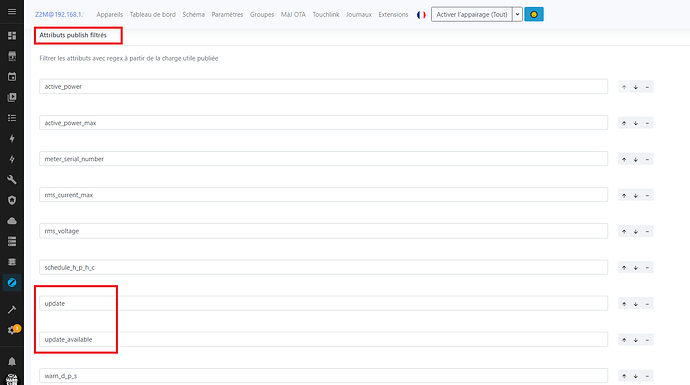This screenshot has height=385, width=690.
Task: Remove the warn_d_p_s filter row
Action: click(x=647, y=376)
